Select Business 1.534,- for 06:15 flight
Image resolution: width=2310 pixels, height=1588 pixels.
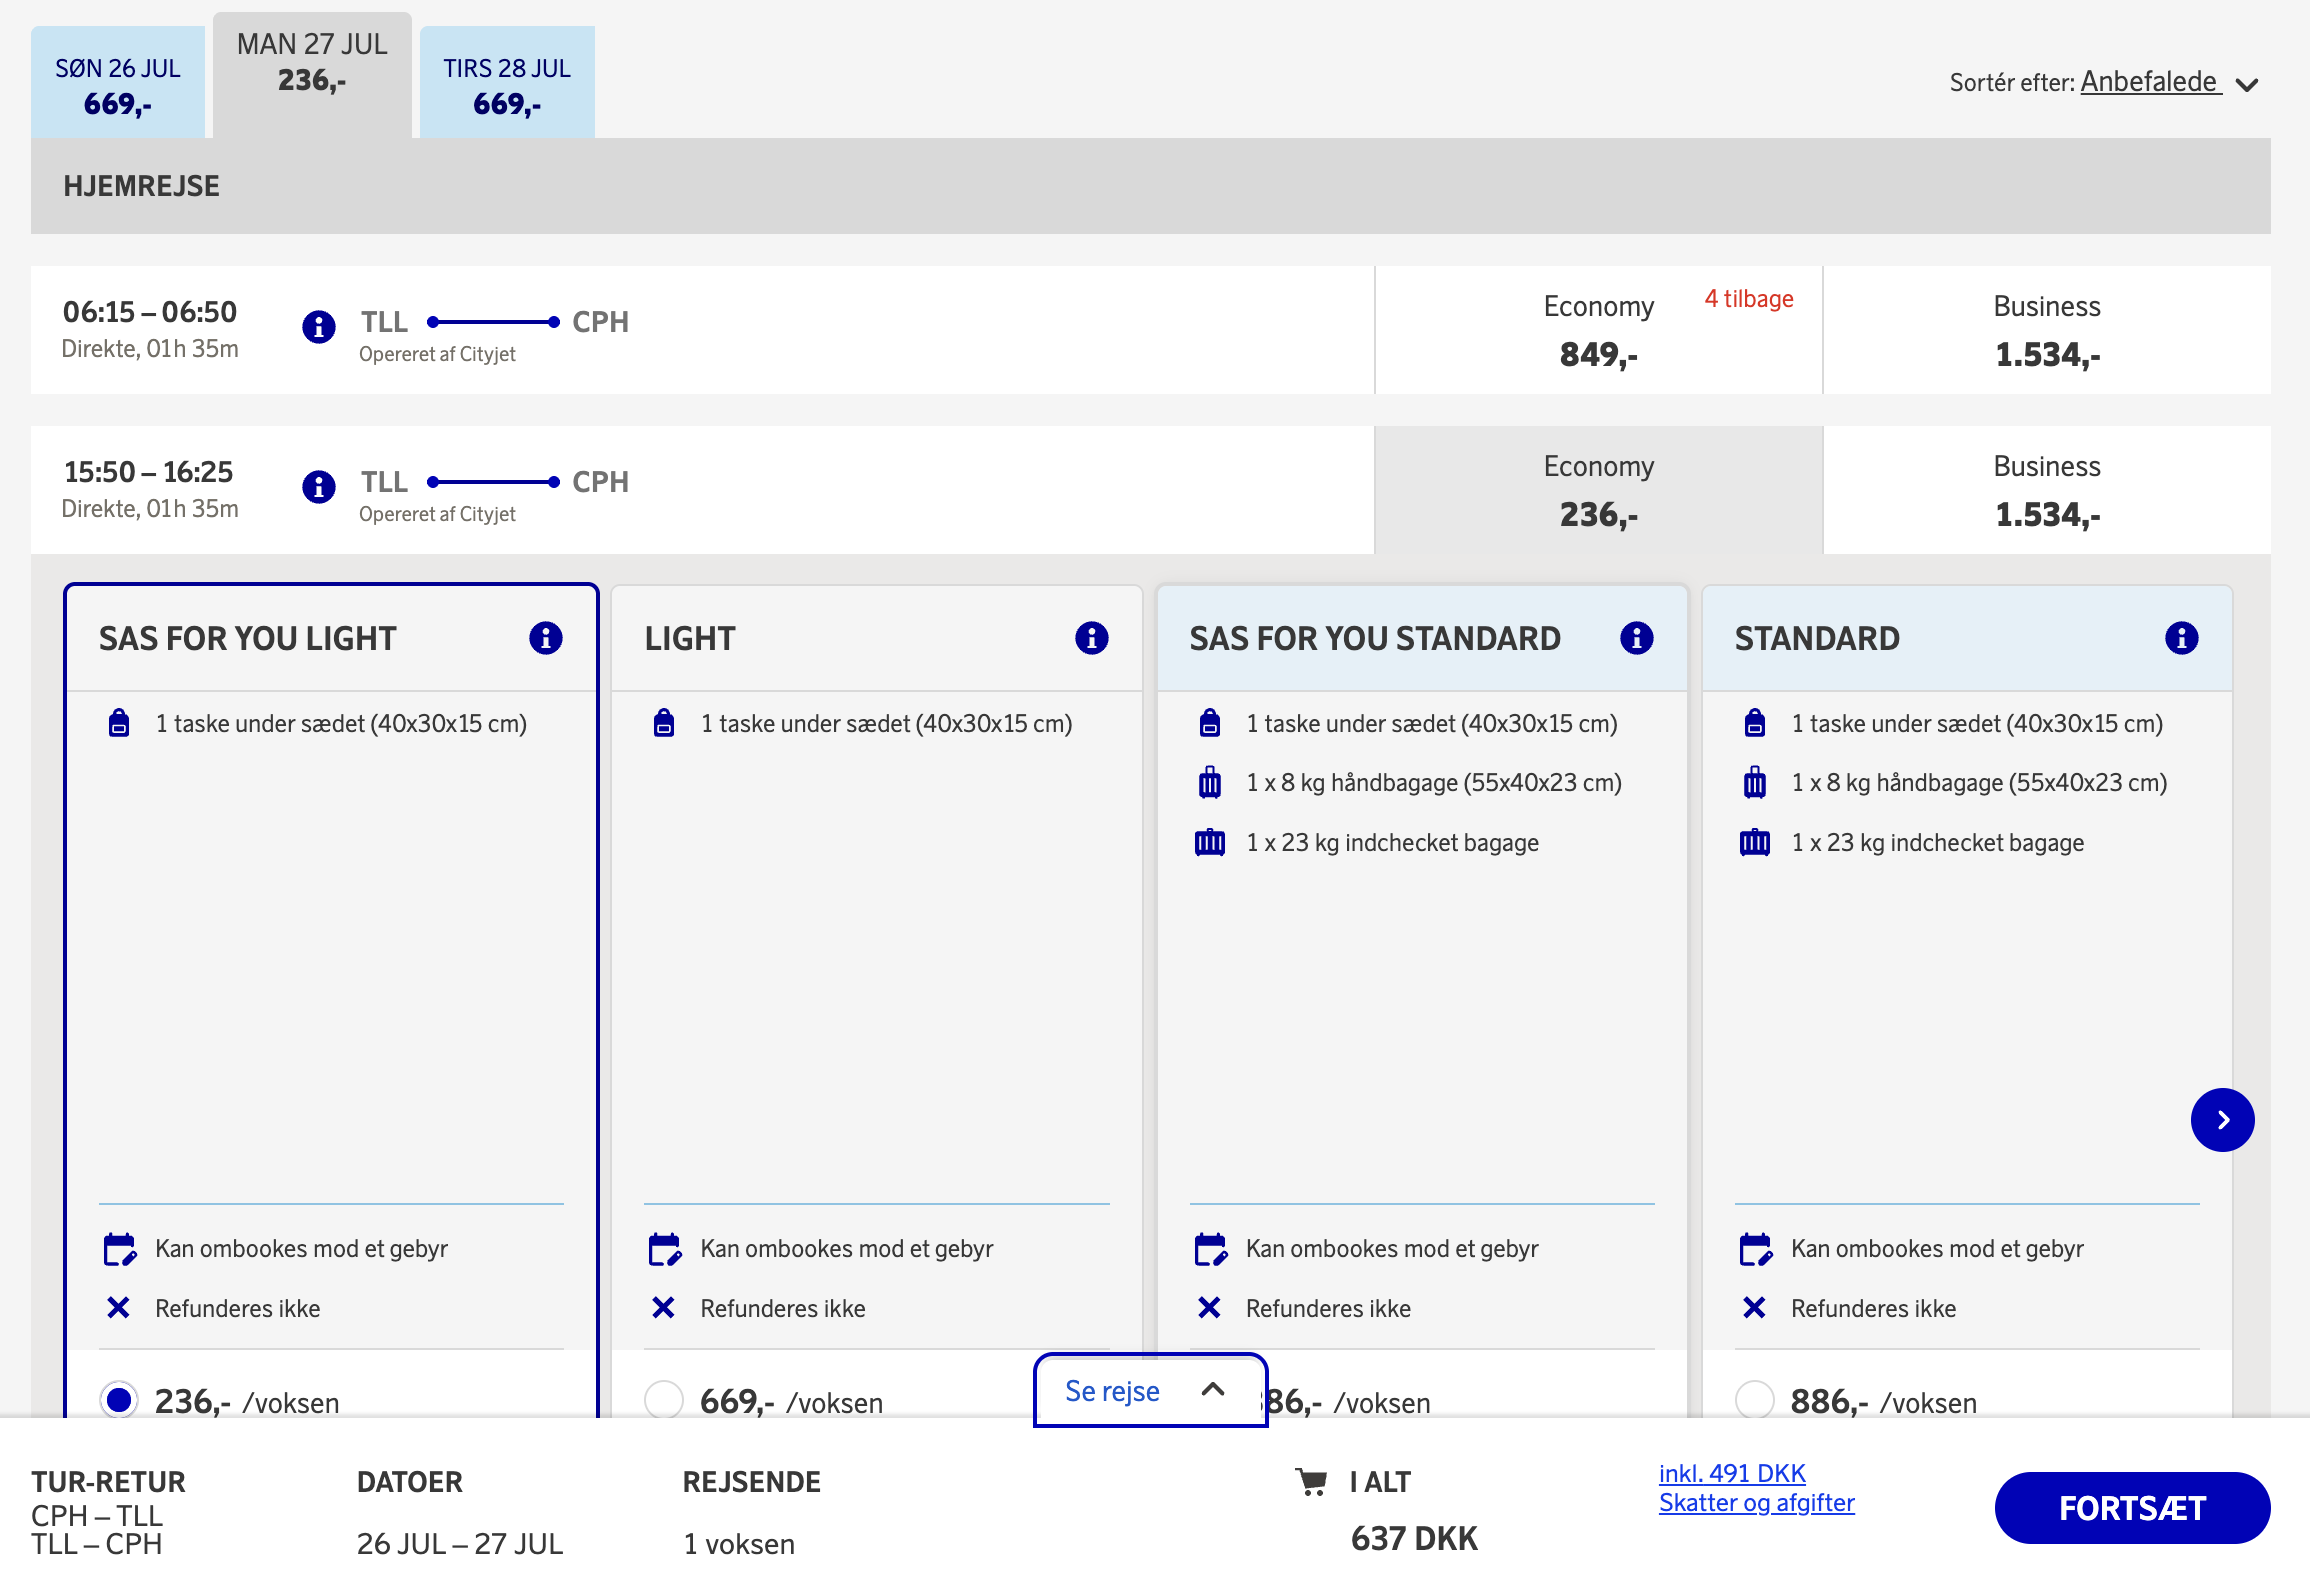click(2046, 331)
